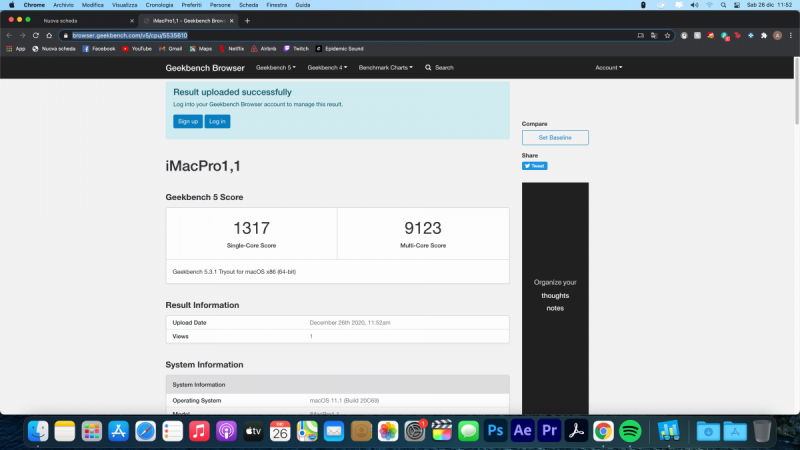Open the YouTube bookmark

pyautogui.click(x=137, y=49)
